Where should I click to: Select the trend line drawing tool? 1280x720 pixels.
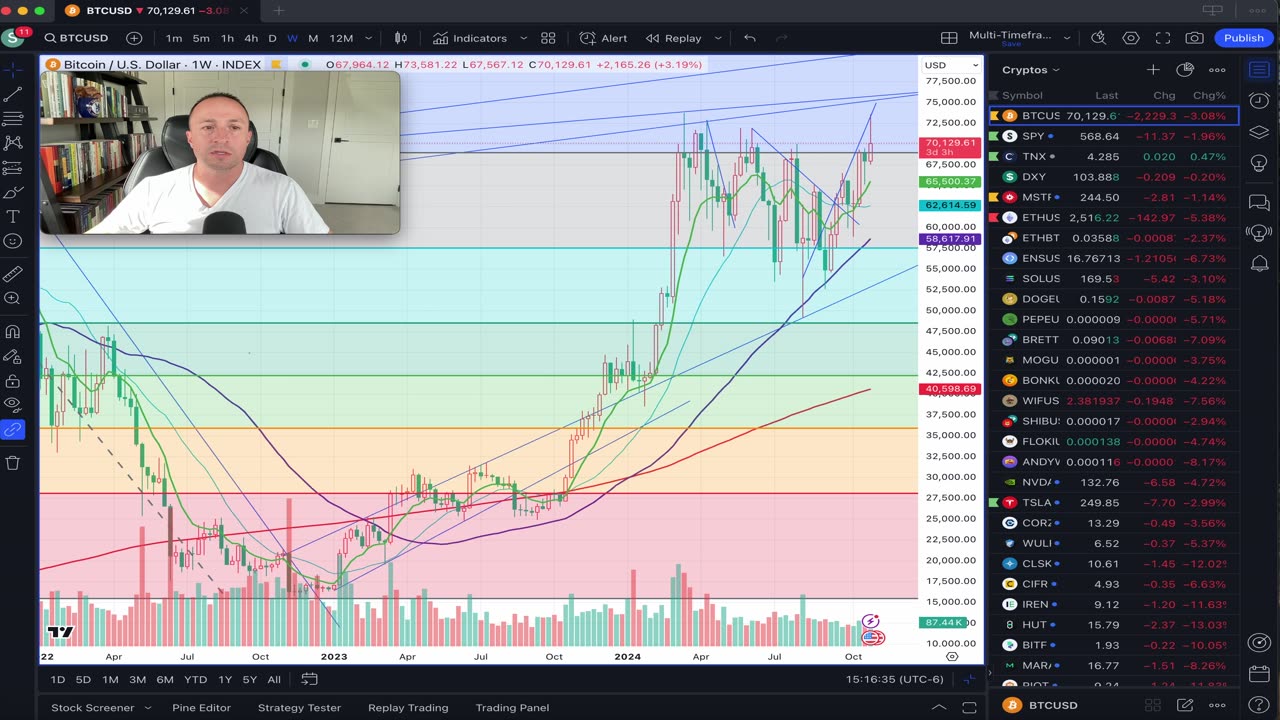click(x=13, y=94)
